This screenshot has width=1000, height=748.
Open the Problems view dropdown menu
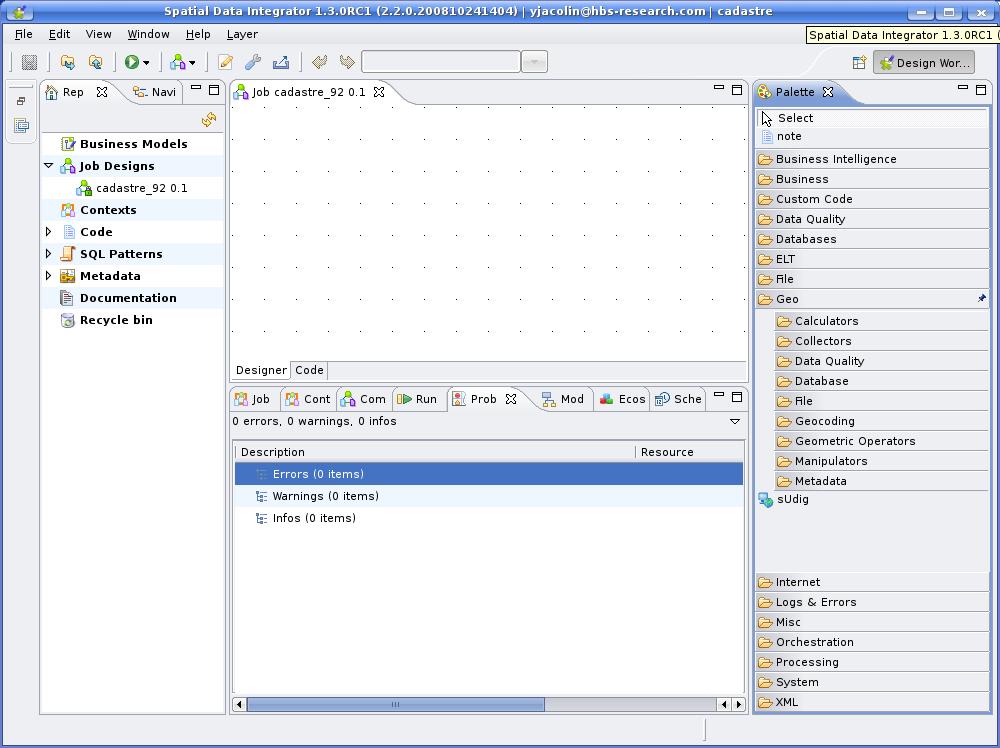(735, 422)
